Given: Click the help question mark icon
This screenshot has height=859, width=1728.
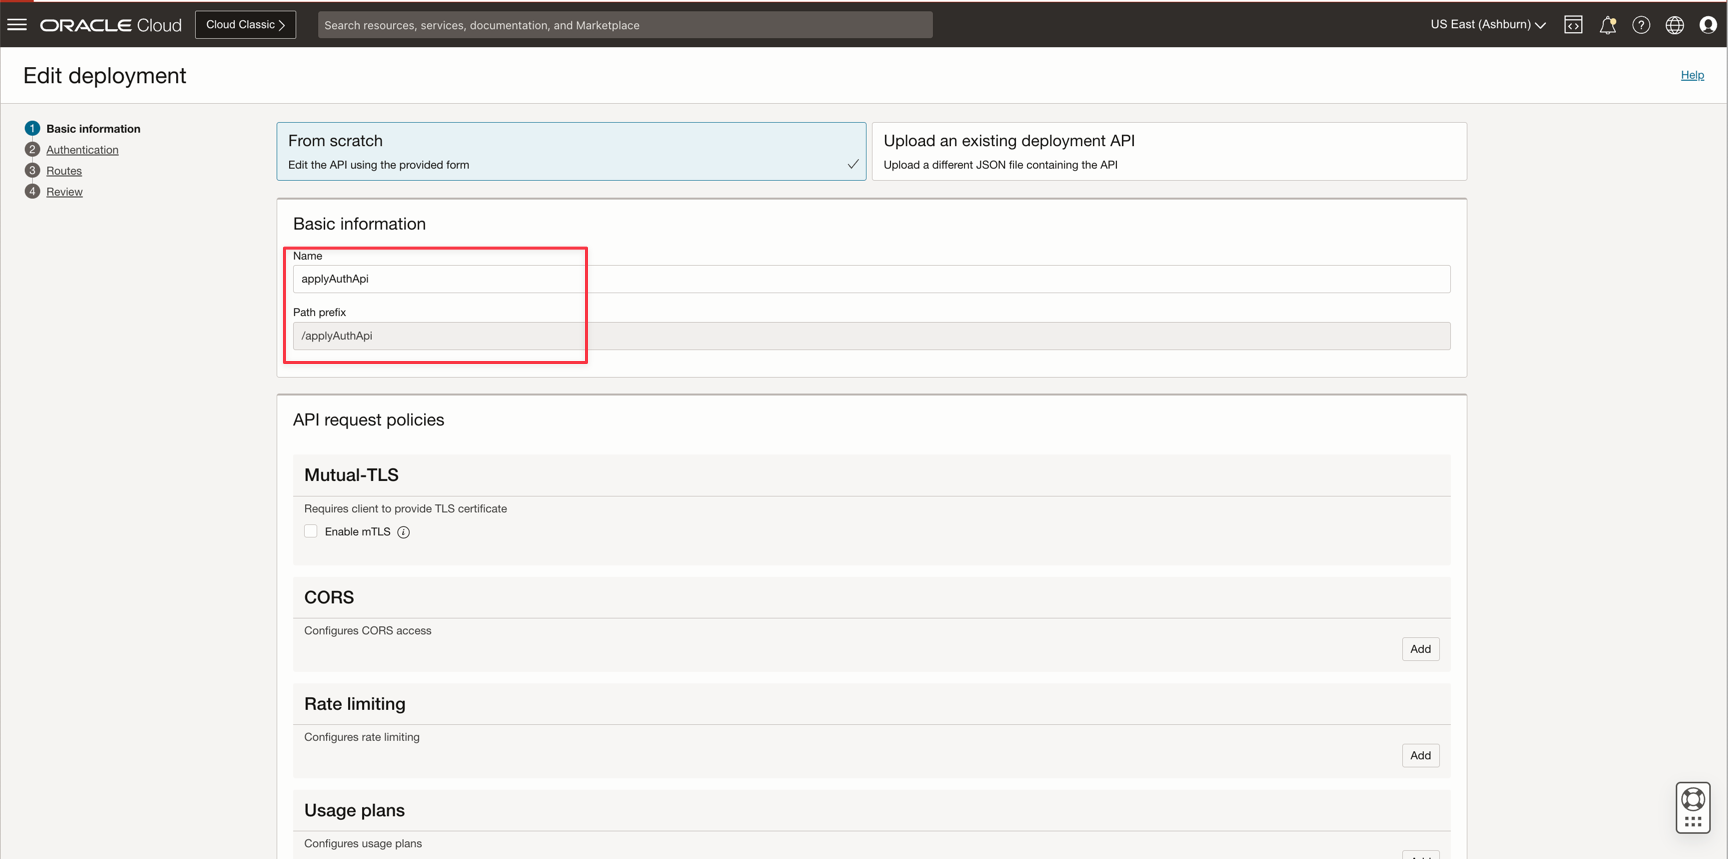Looking at the screenshot, I should click(1641, 25).
